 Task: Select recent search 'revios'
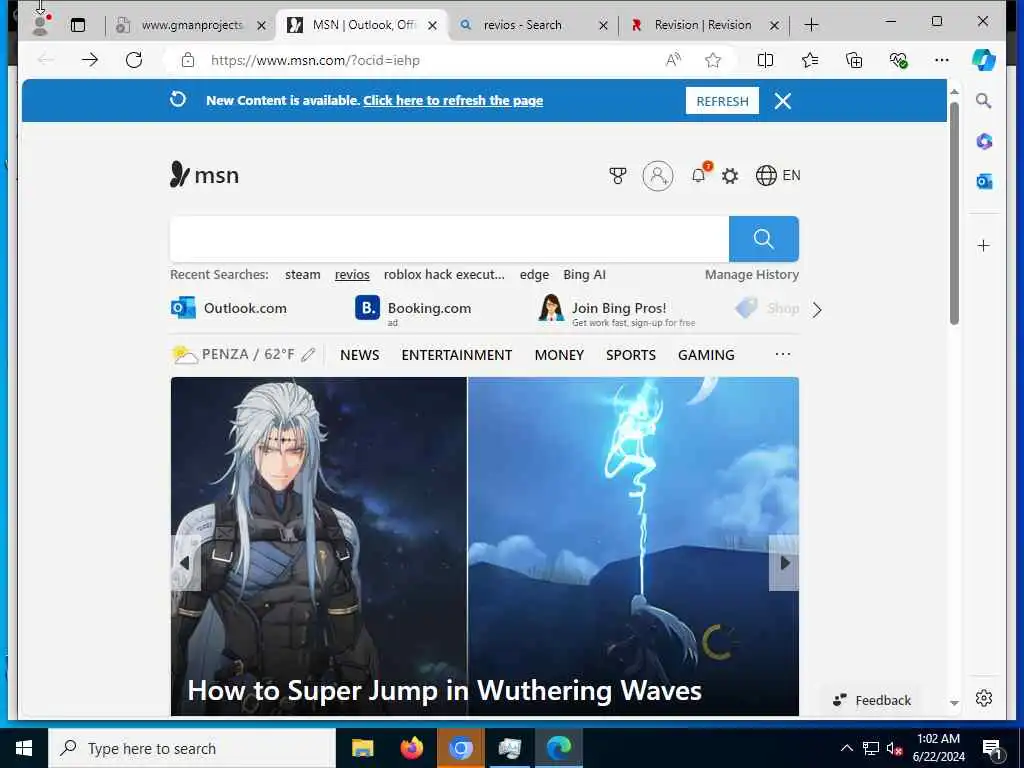click(x=352, y=275)
